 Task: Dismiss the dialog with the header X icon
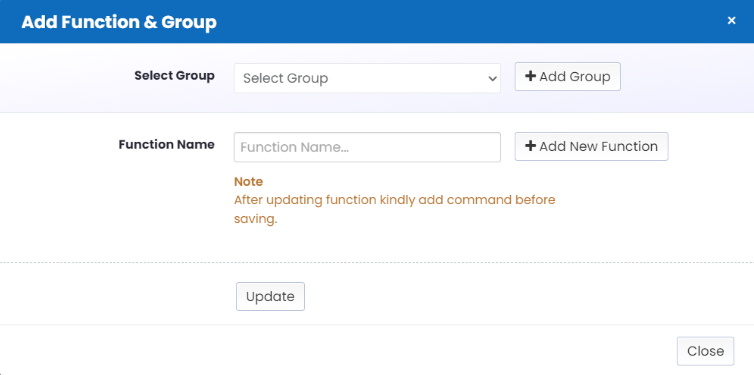pyautogui.click(x=731, y=21)
